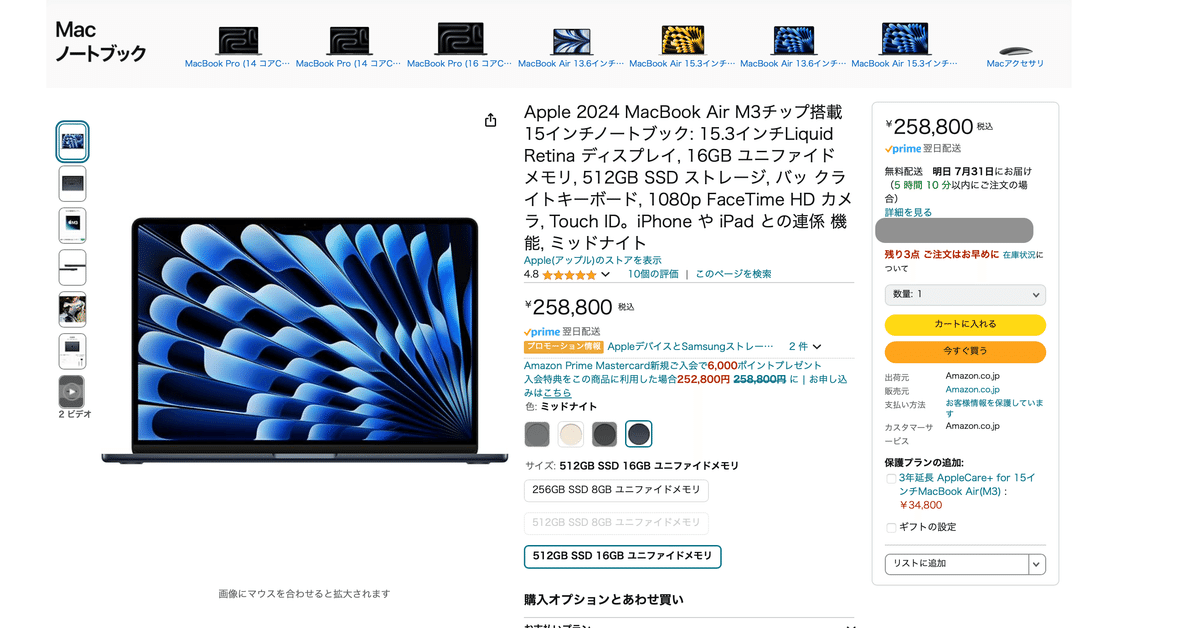Expand the add-to-list dropdown arrow
Screen dimensions: 1200x628
point(1037,564)
